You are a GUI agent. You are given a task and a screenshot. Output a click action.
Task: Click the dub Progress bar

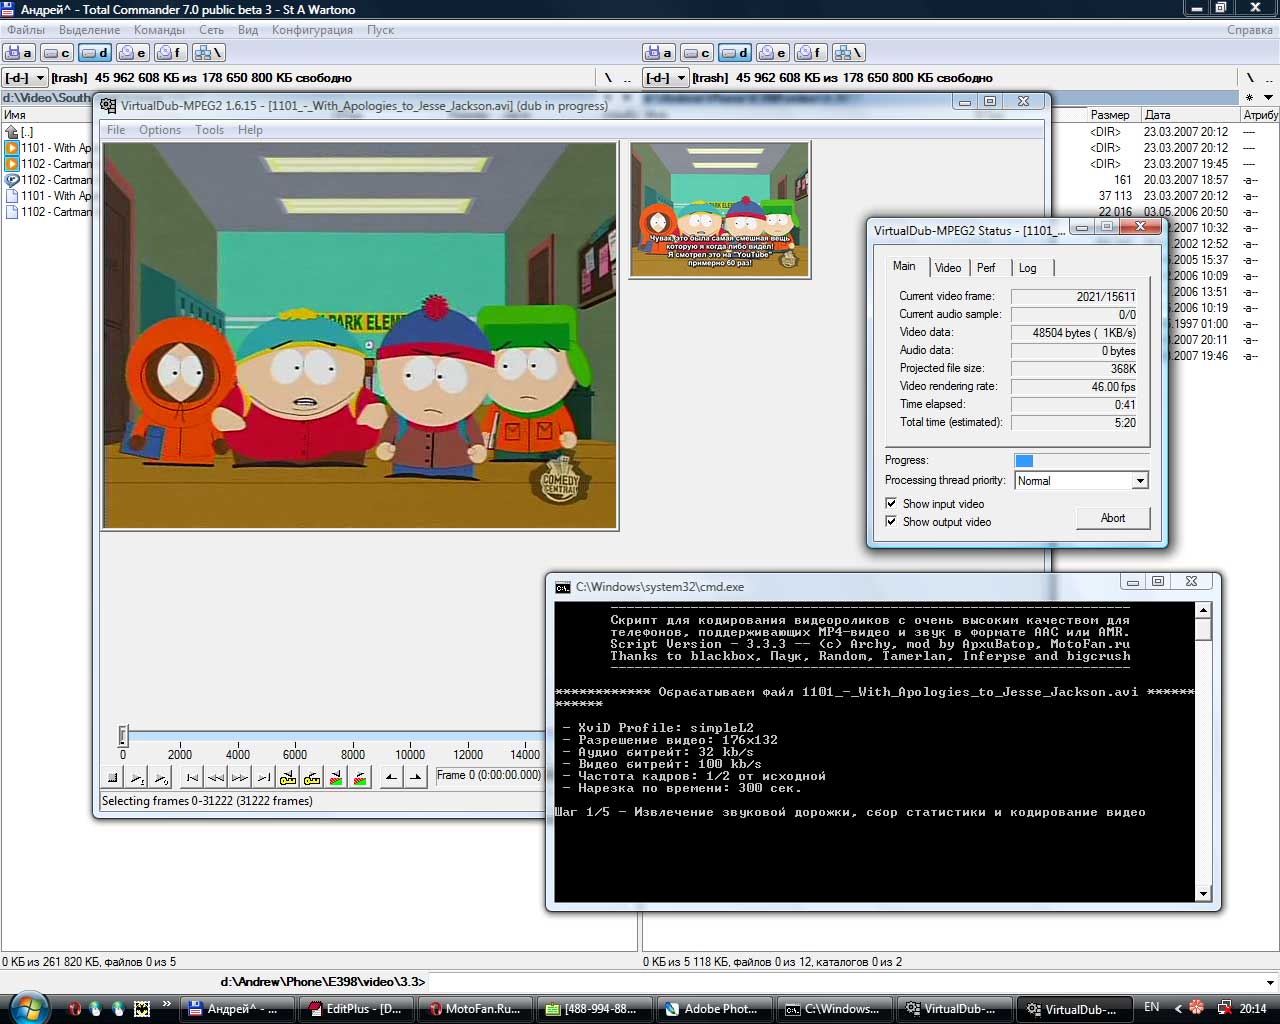[1082, 461]
